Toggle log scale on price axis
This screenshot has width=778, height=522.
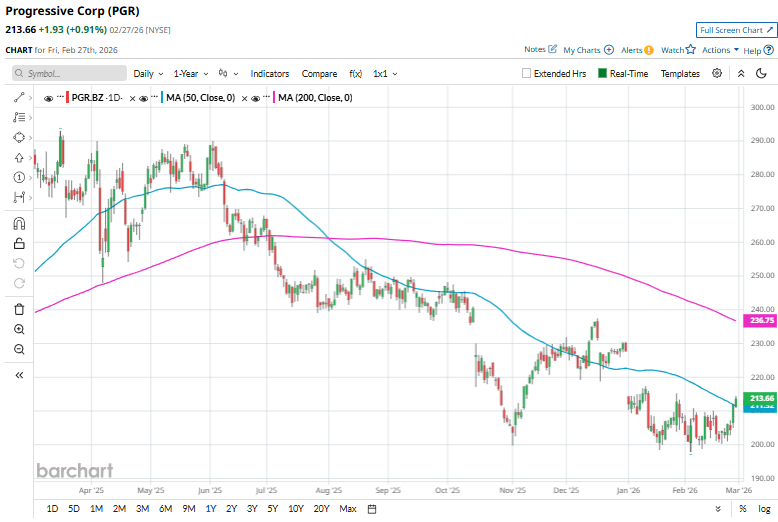click(x=764, y=509)
